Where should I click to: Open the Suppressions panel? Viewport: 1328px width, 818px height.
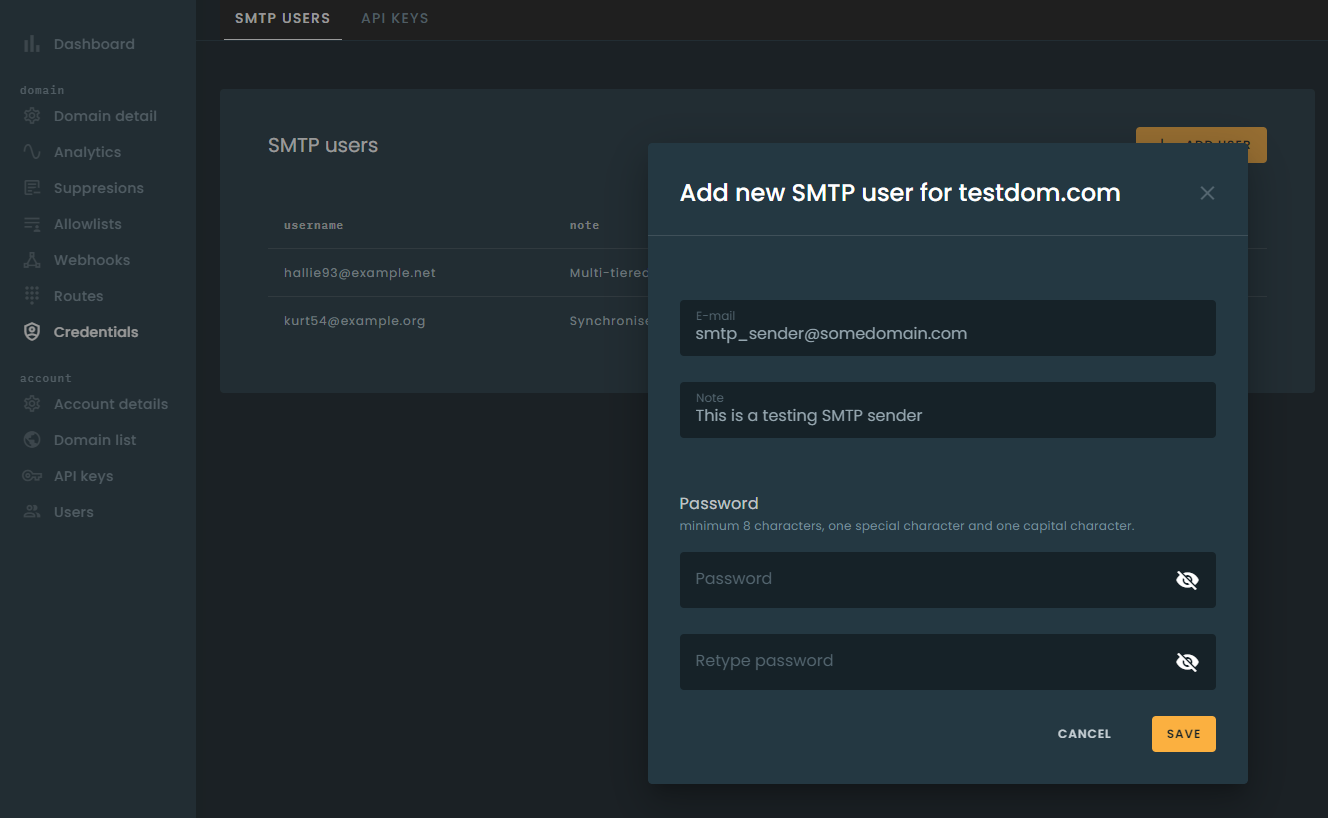(96, 187)
